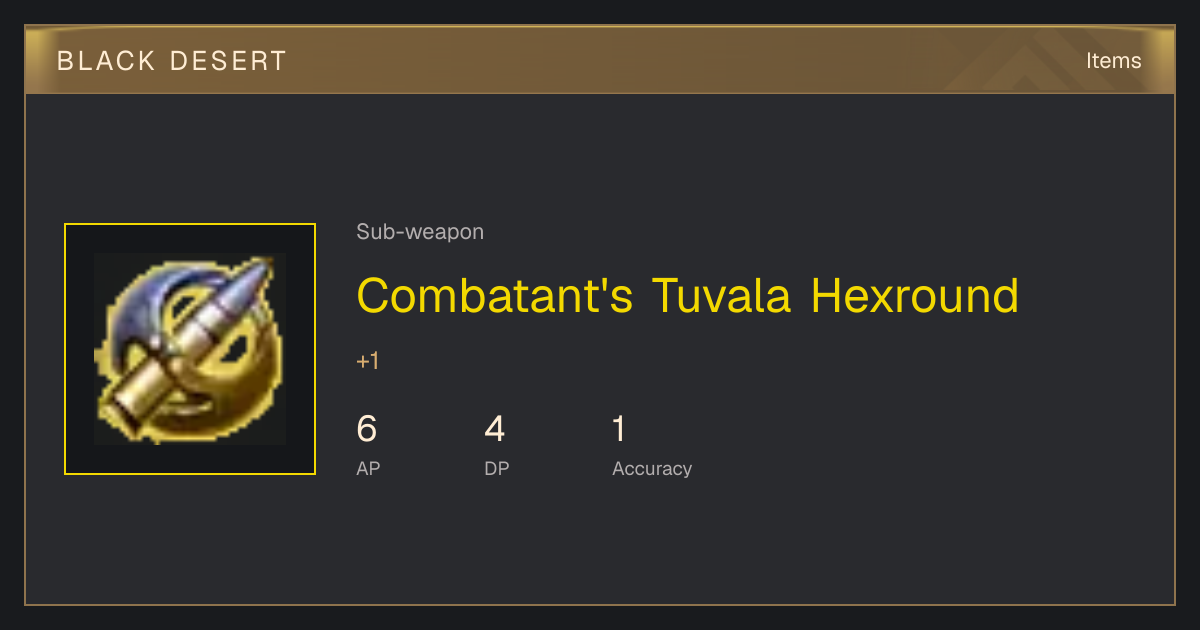Click the gold header banner bar
The width and height of the screenshot is (1200, 630).
[x=600, y=61]
